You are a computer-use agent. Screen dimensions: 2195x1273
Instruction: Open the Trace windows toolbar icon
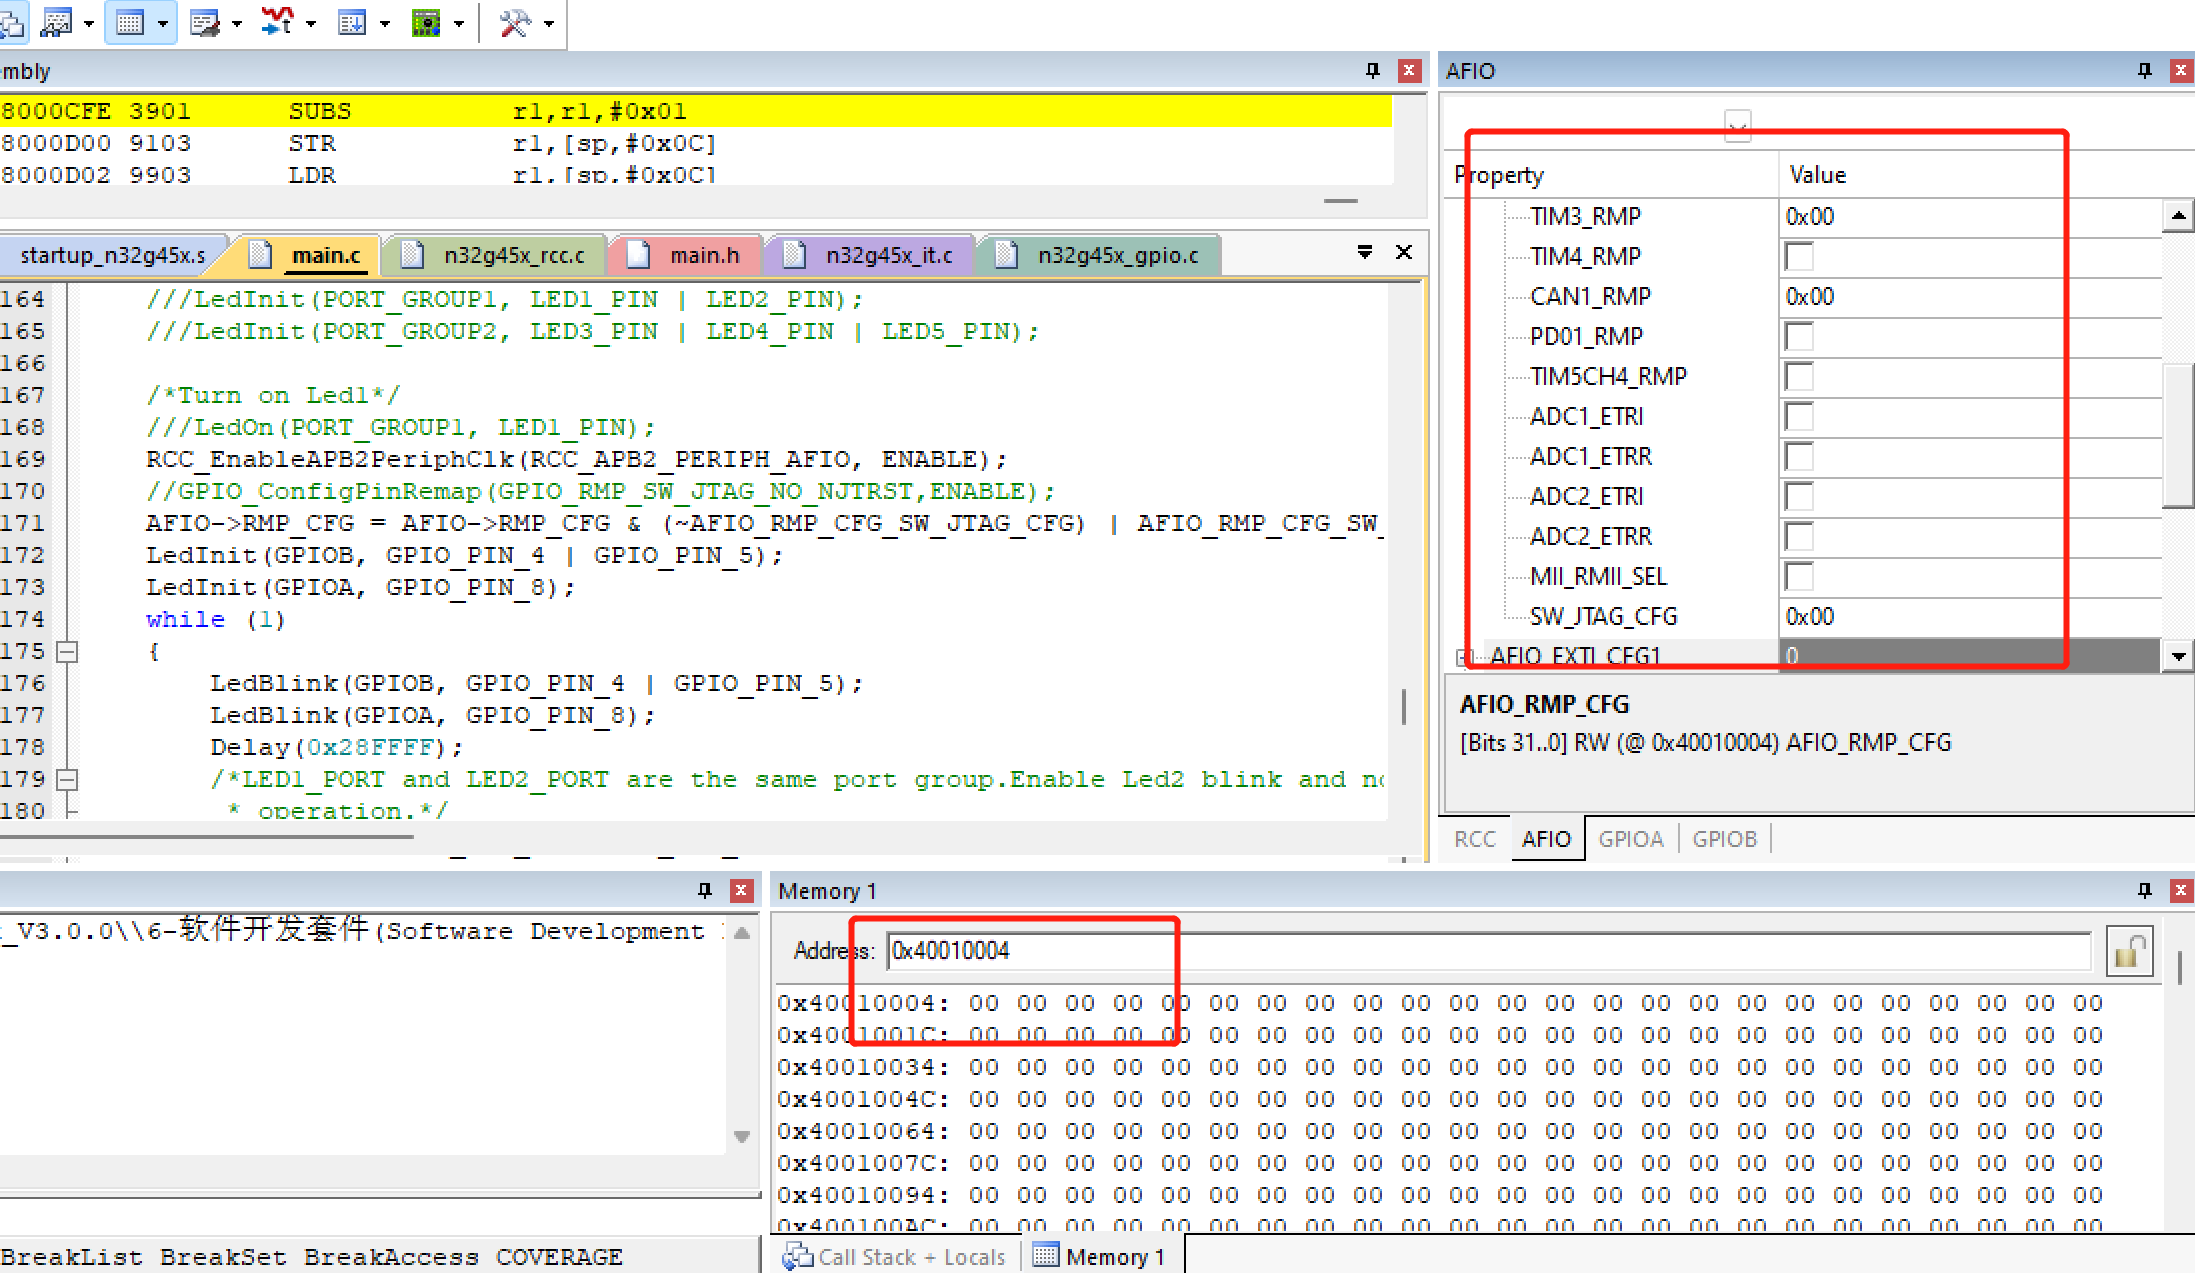[x=352, y=22]
